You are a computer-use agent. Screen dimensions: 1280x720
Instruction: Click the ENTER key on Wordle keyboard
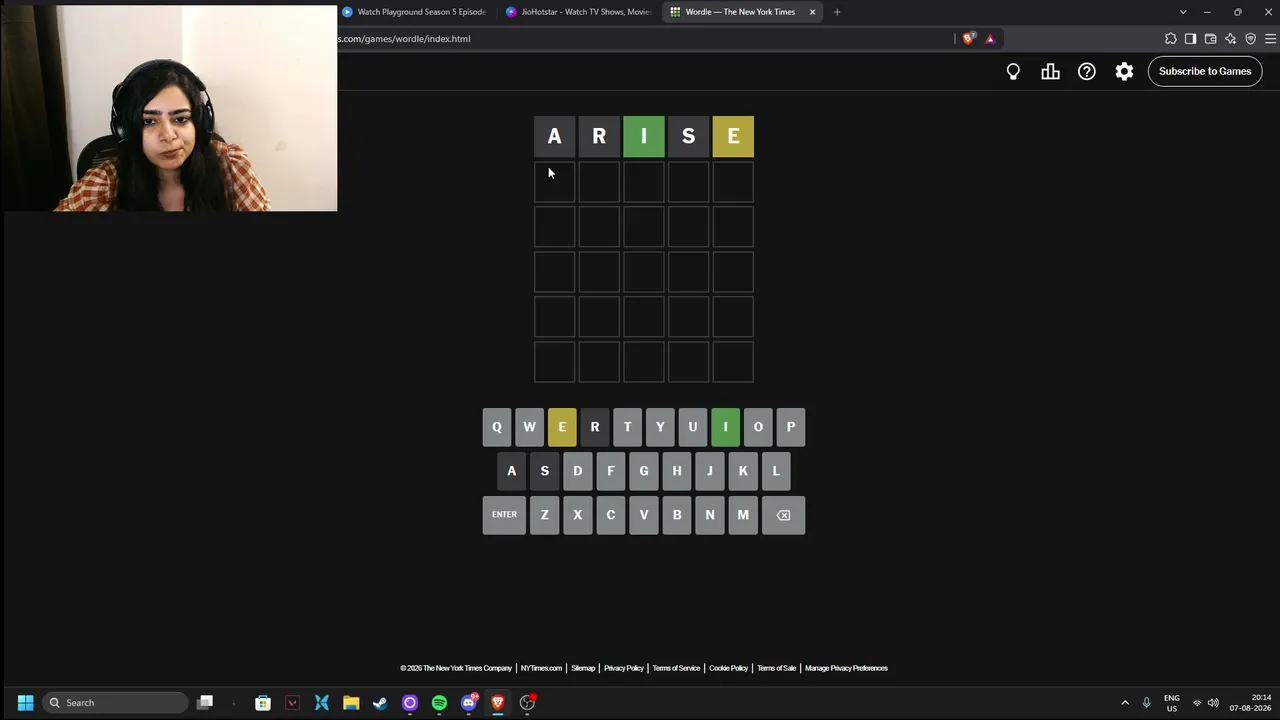point(504,515)
